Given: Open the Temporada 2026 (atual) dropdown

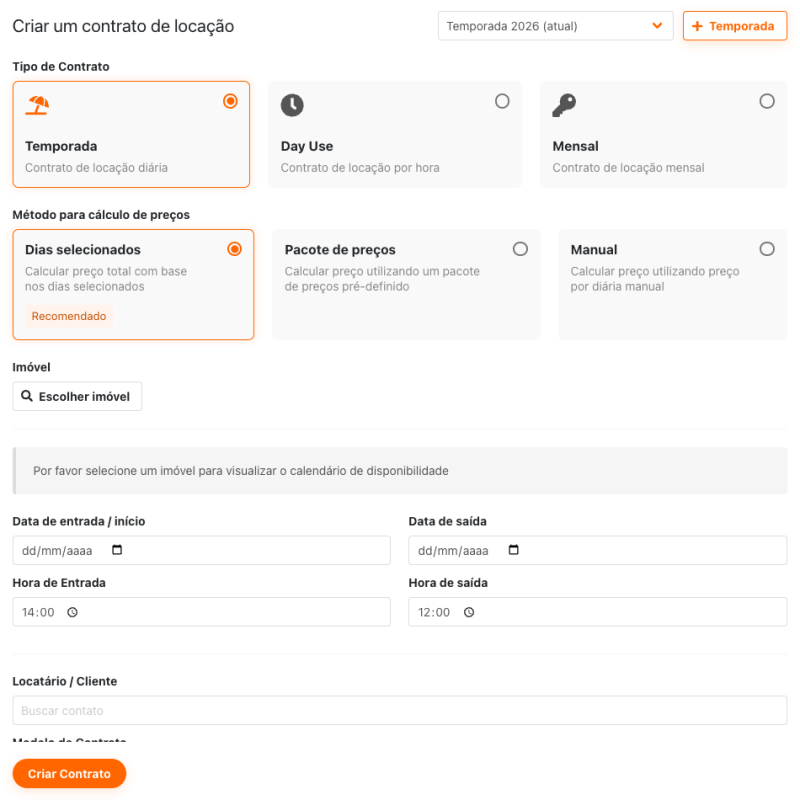Looking at the screenshot, I should coord(555,26).
